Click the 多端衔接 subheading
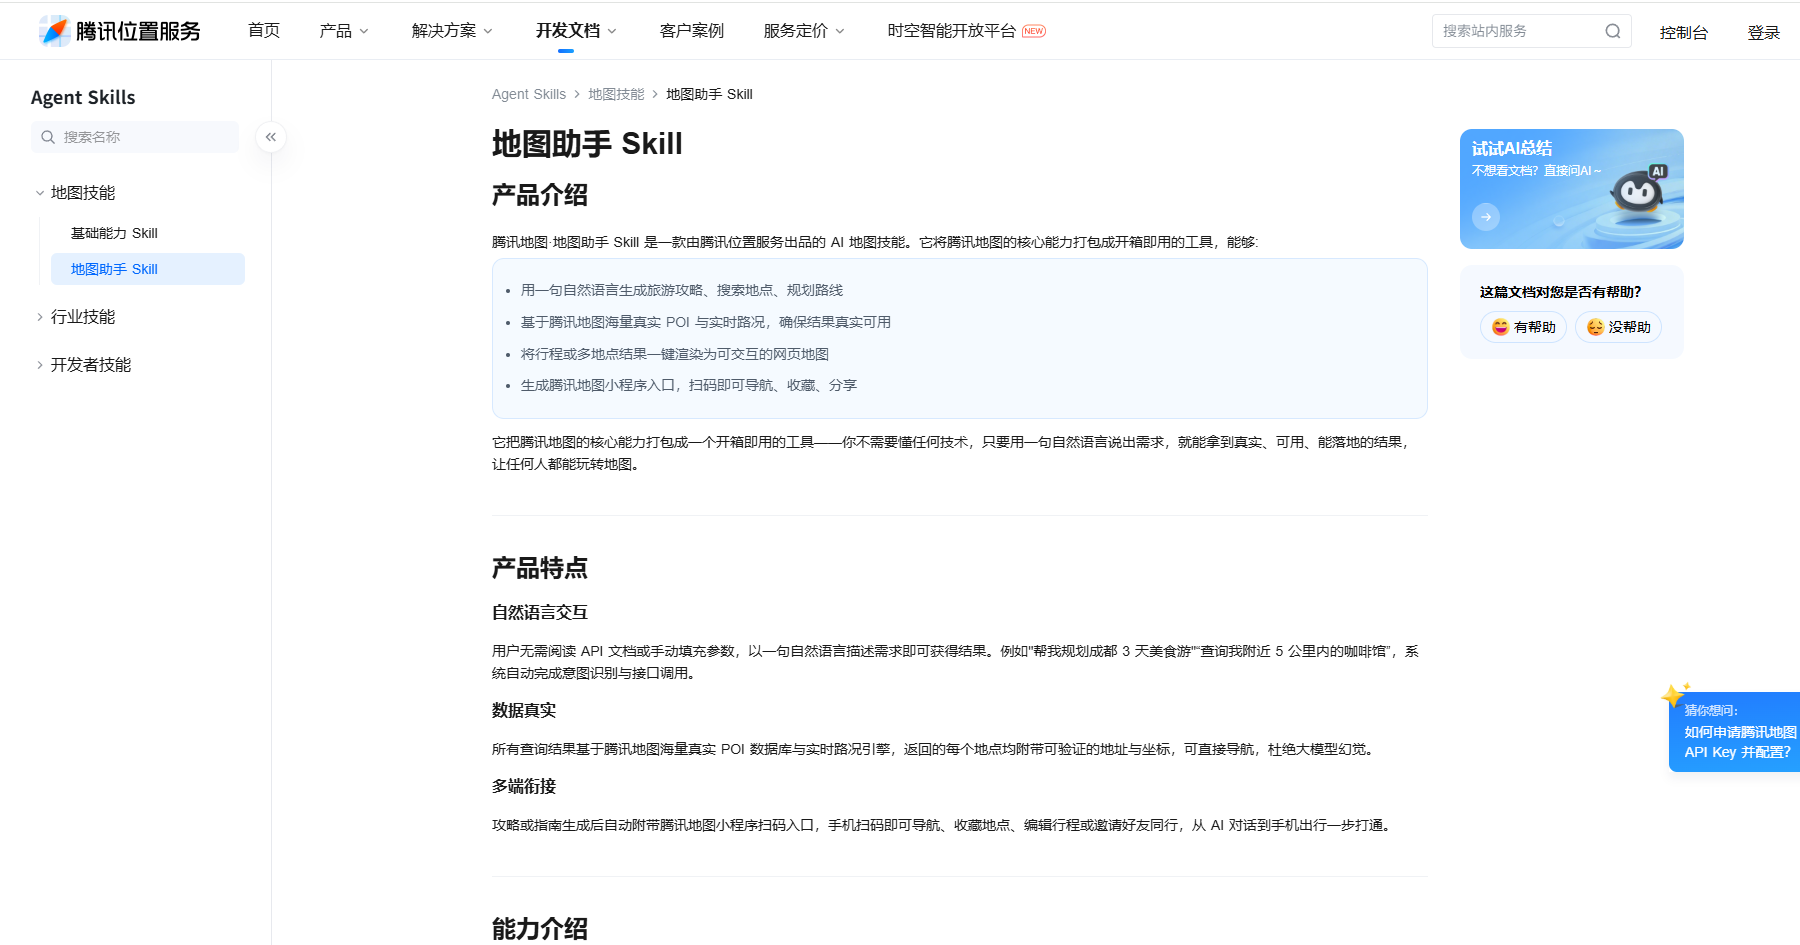1800x945 pixels. 524,786
